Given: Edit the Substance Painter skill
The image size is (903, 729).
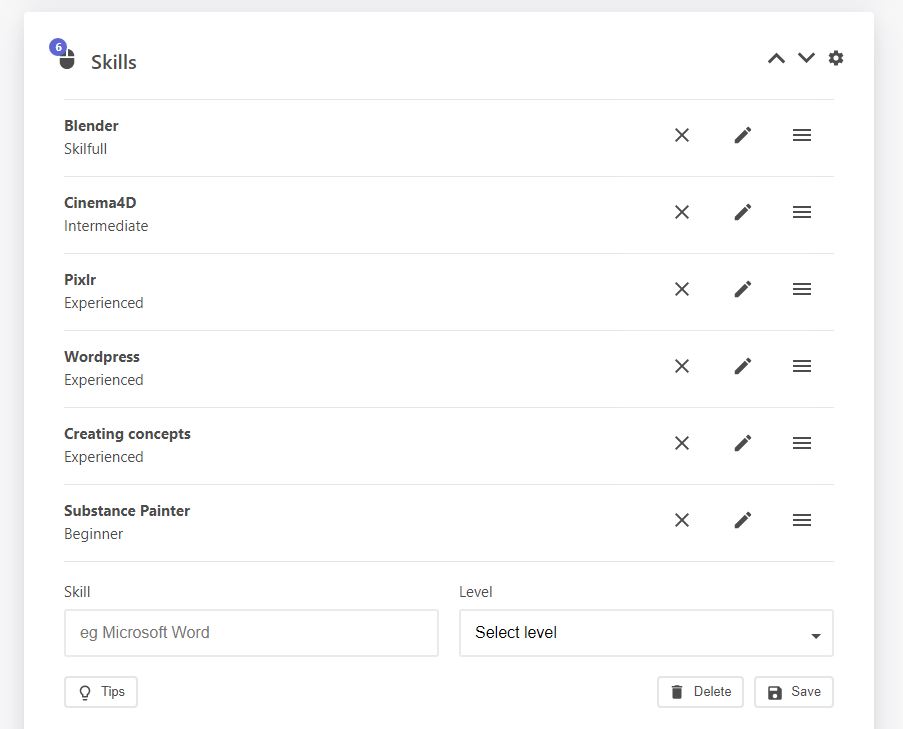Looking at the screenshot, I should point(742,520).
